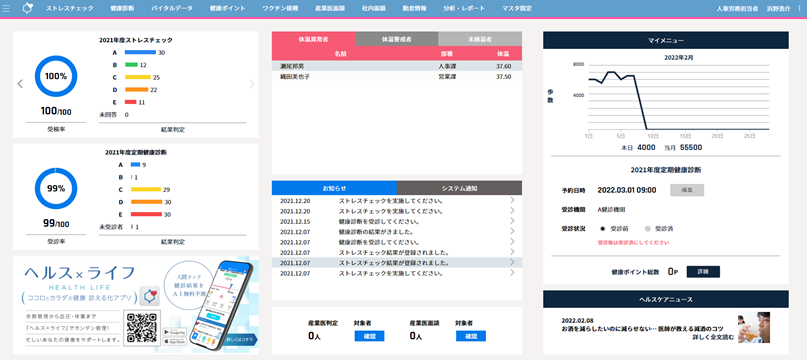Click 2021年度定期健康診断 title in left card
807x360 pixels.
(136, 152)
